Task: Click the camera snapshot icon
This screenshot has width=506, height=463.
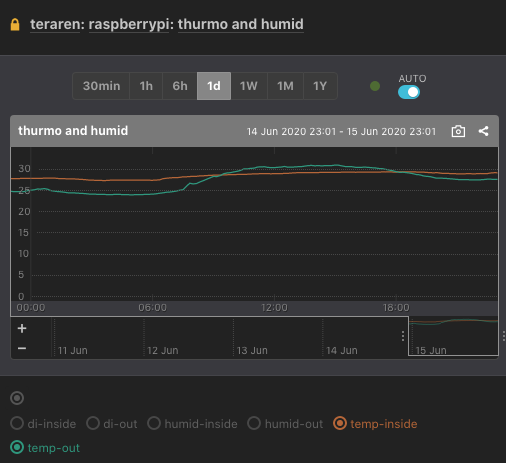Action: tap(458, 131)
